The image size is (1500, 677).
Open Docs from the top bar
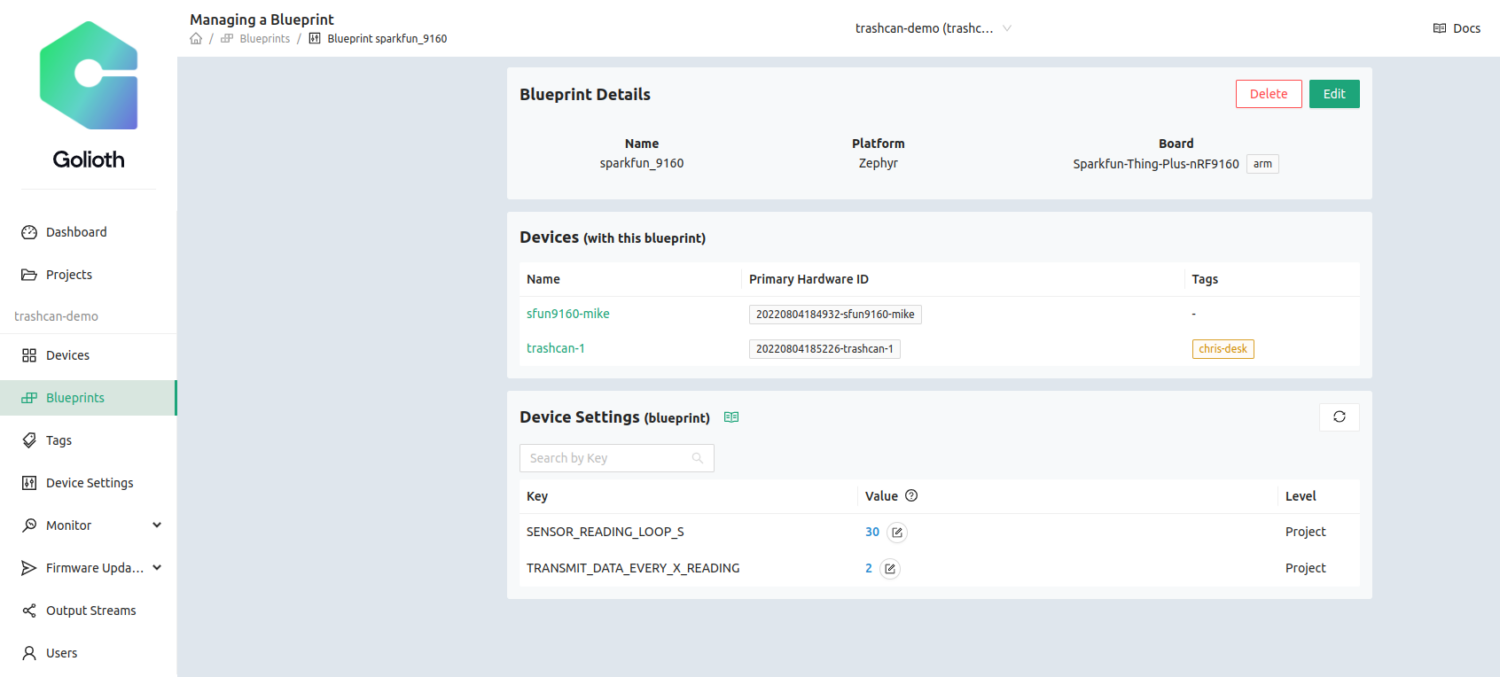(1455, 27)
